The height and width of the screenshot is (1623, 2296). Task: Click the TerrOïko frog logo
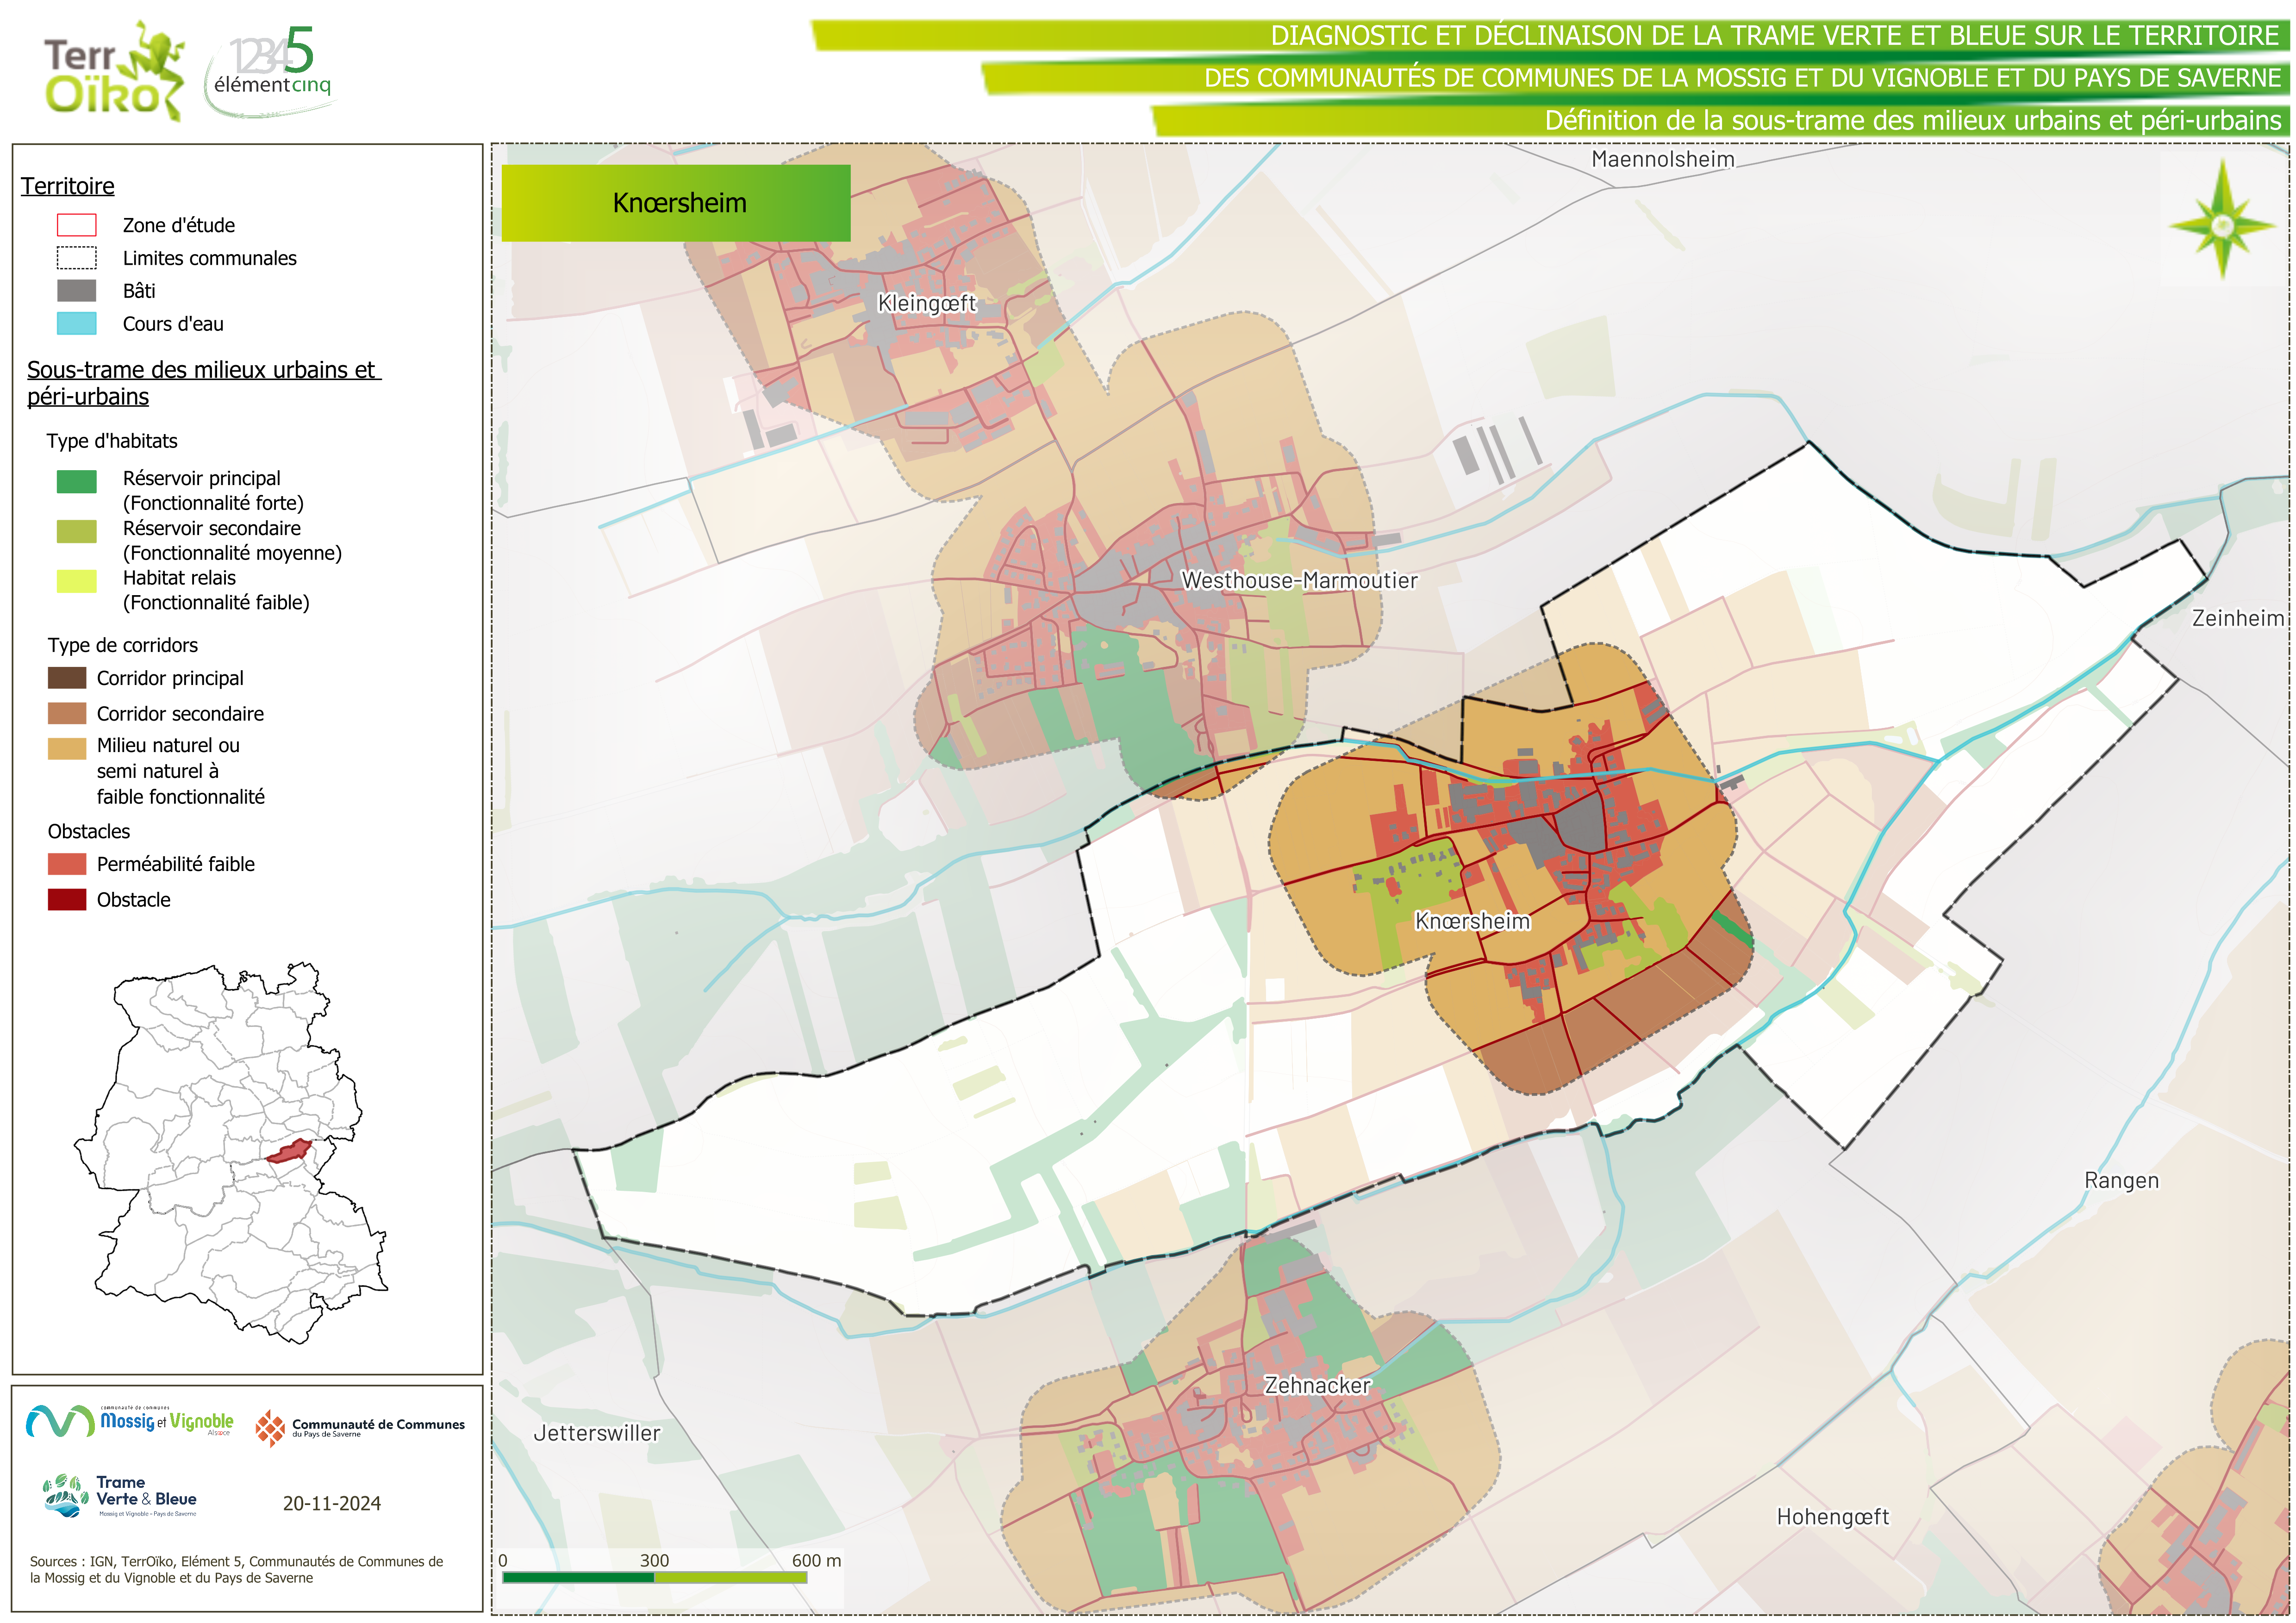pyautogui.click(x=114, y=71)
